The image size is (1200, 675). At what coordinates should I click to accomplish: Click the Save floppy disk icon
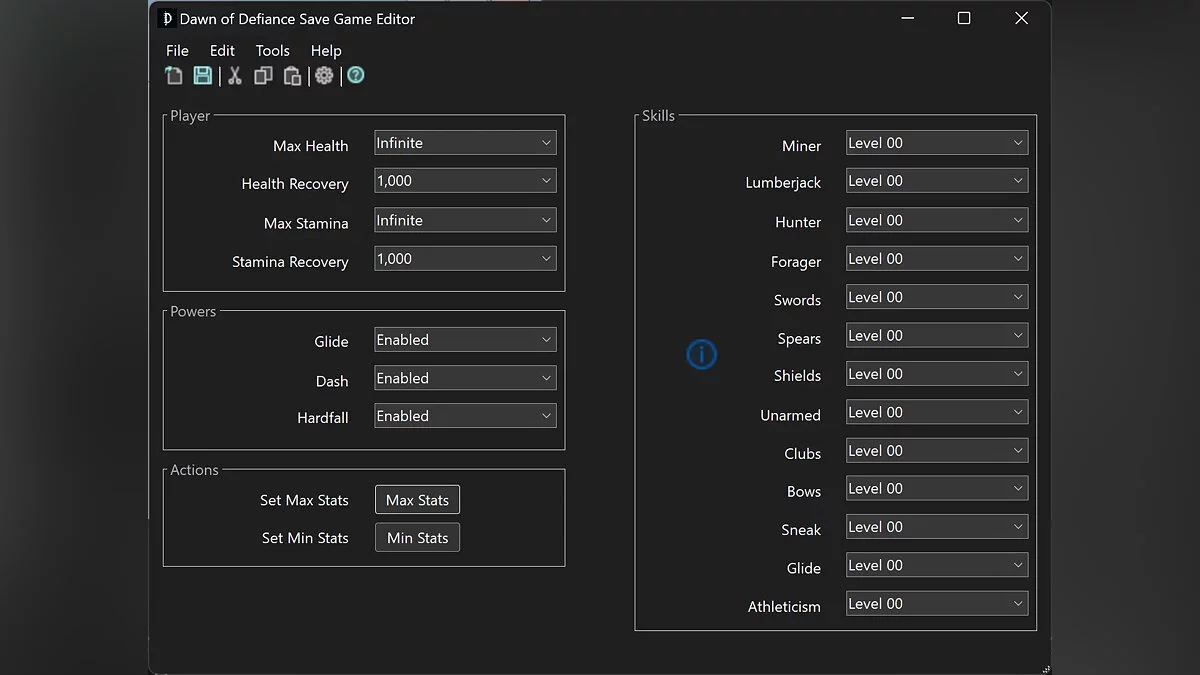202,76
